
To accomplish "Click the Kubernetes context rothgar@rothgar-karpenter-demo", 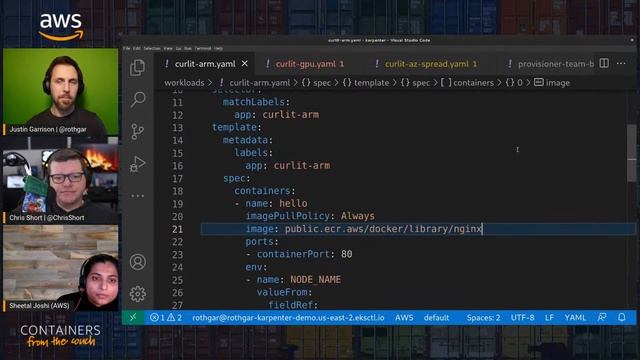I will point(288,317).
